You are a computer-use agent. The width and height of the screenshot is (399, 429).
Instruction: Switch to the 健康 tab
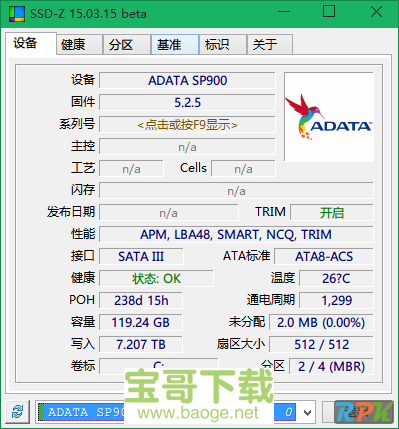coord(79,44)
